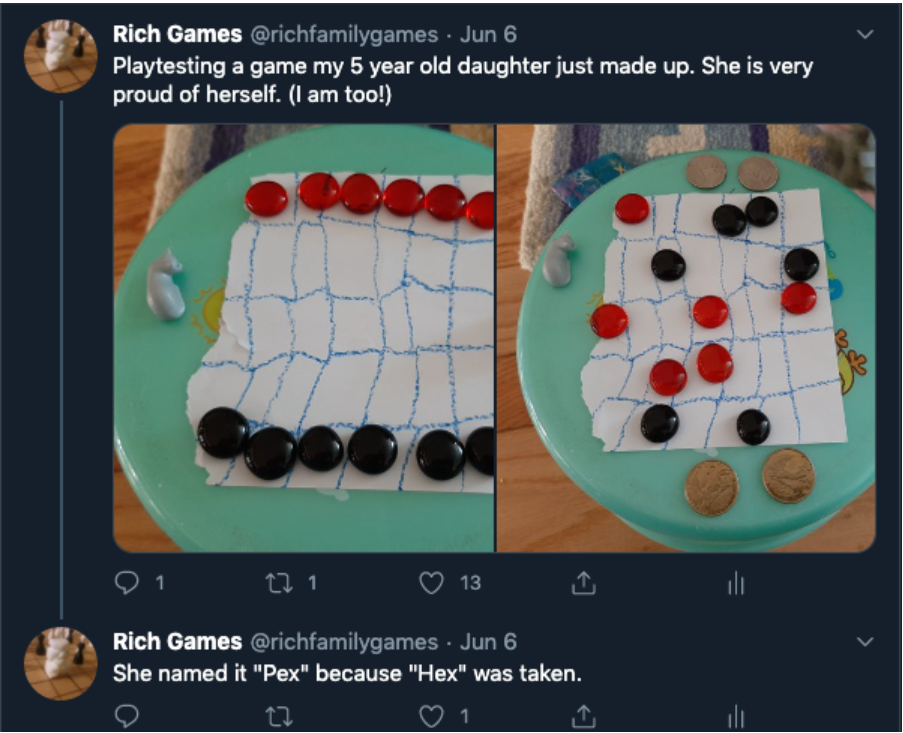The height and width of the screenshot is (733, 903).
Task: Like the "Pex" tweet with heart icon
Action: pyautogui.click(x=431, y=716)
